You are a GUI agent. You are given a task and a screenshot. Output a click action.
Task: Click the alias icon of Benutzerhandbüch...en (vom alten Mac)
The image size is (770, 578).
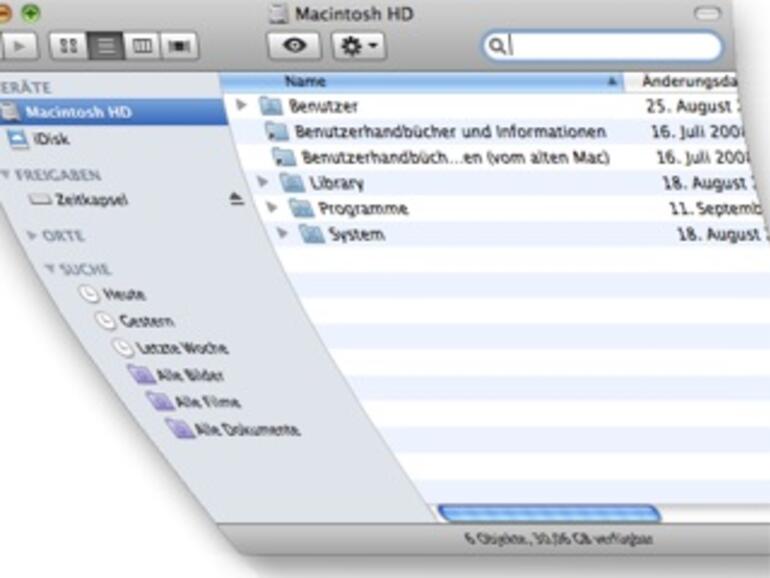point(284,157)
